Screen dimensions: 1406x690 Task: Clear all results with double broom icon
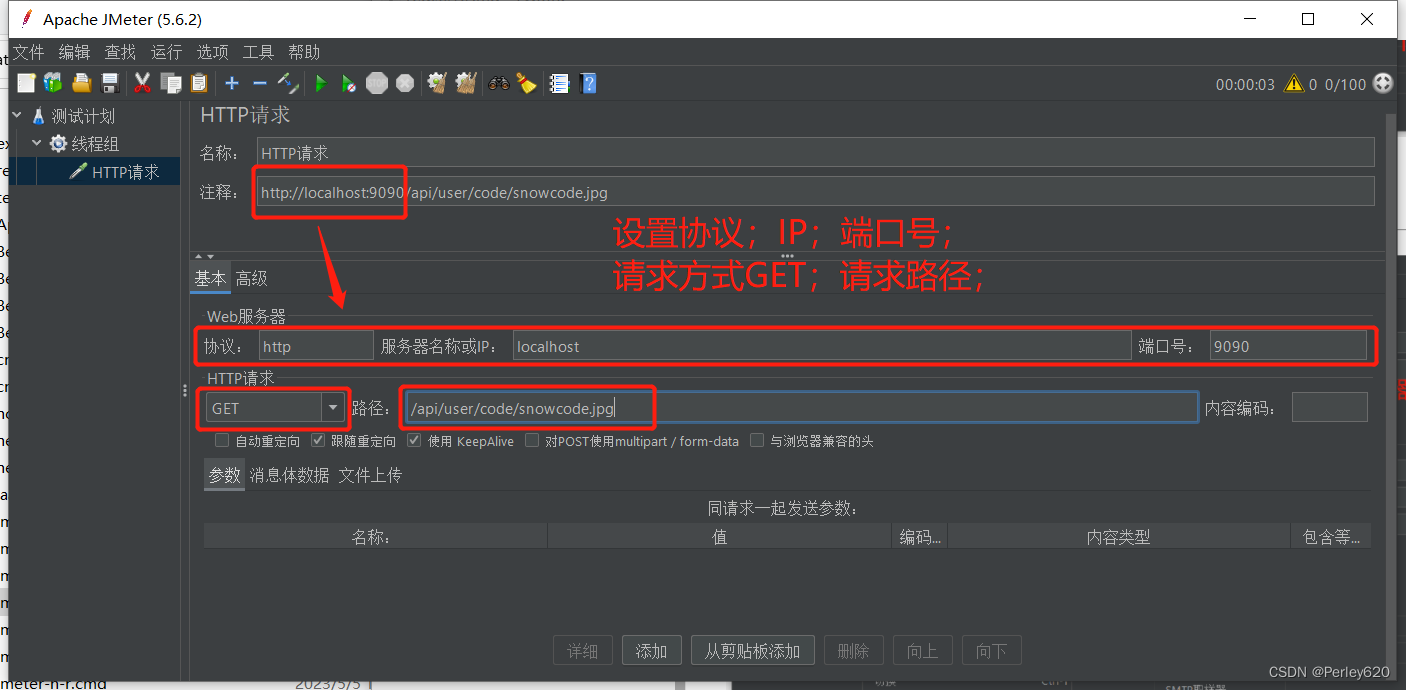coord(465,83)
